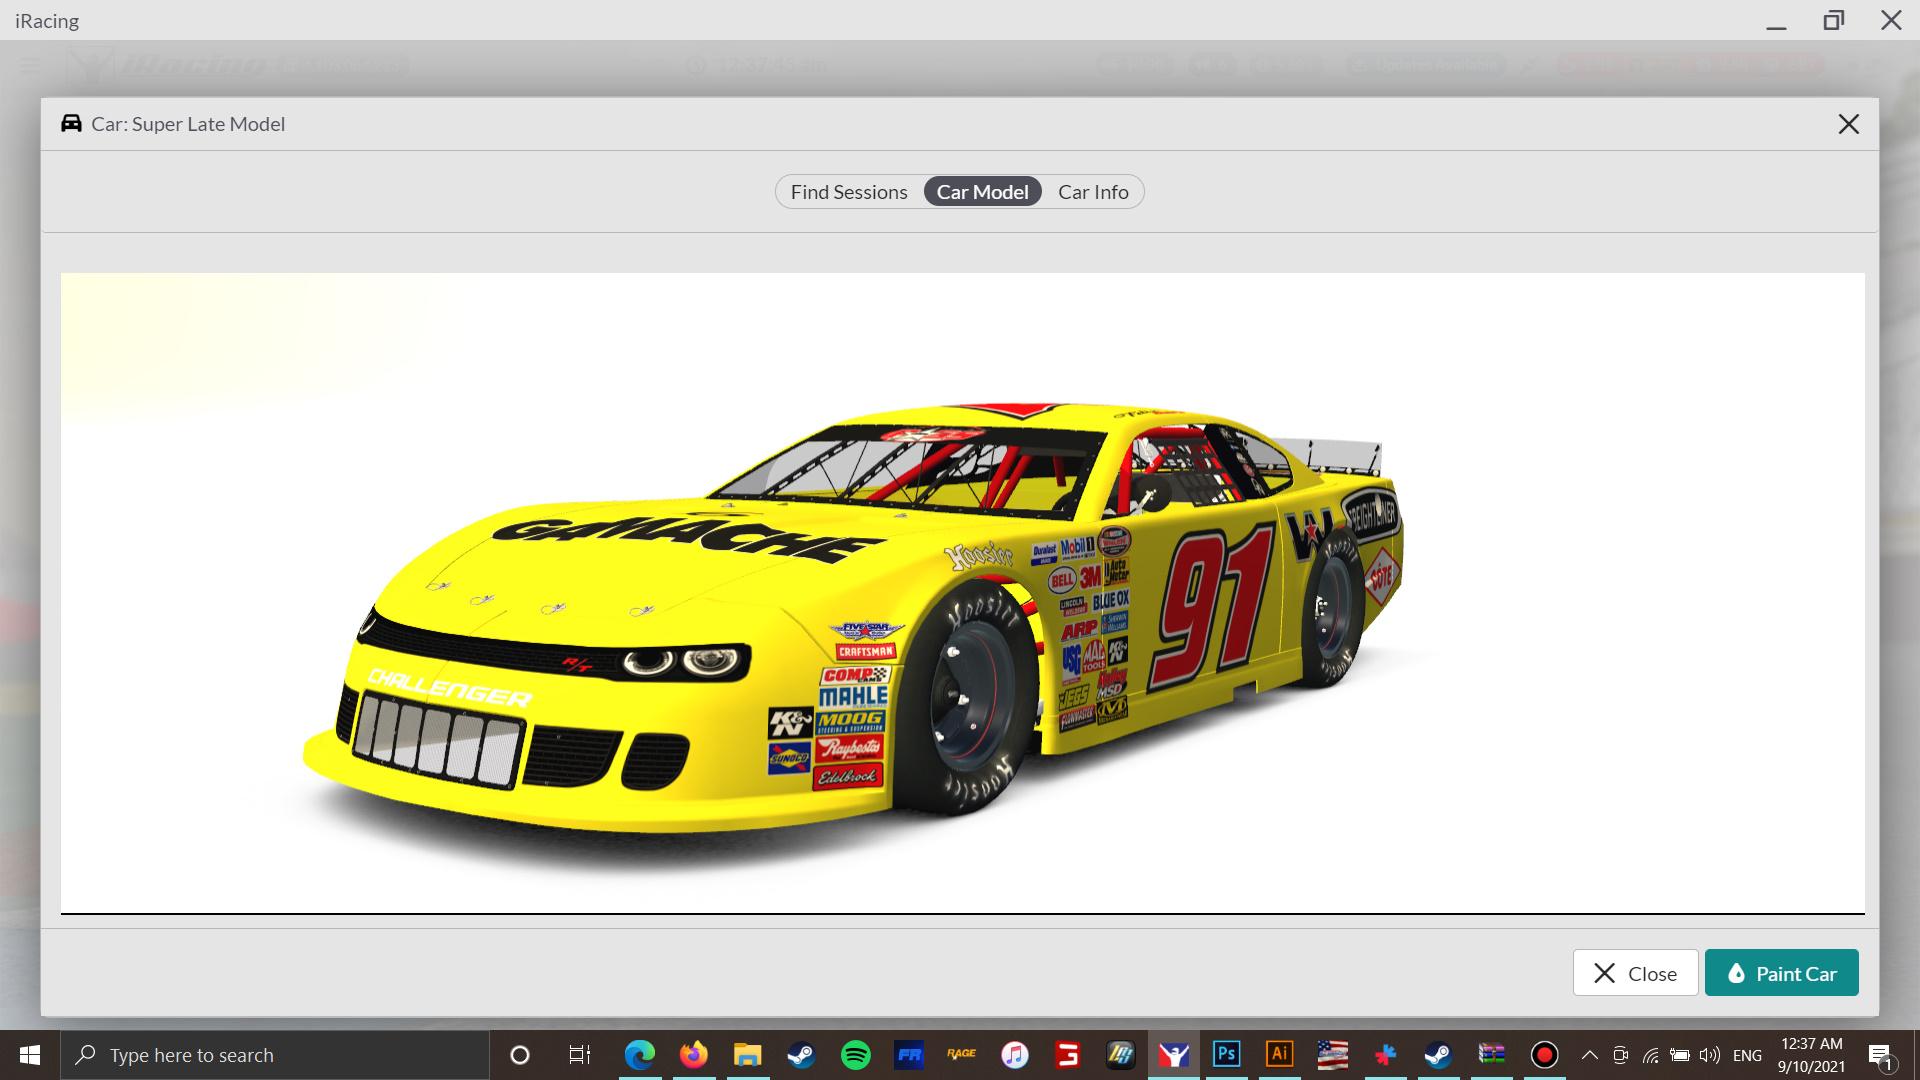Launch Photoshop from the taskbar
1920x1080 pixels.
click(1226, 1054)
